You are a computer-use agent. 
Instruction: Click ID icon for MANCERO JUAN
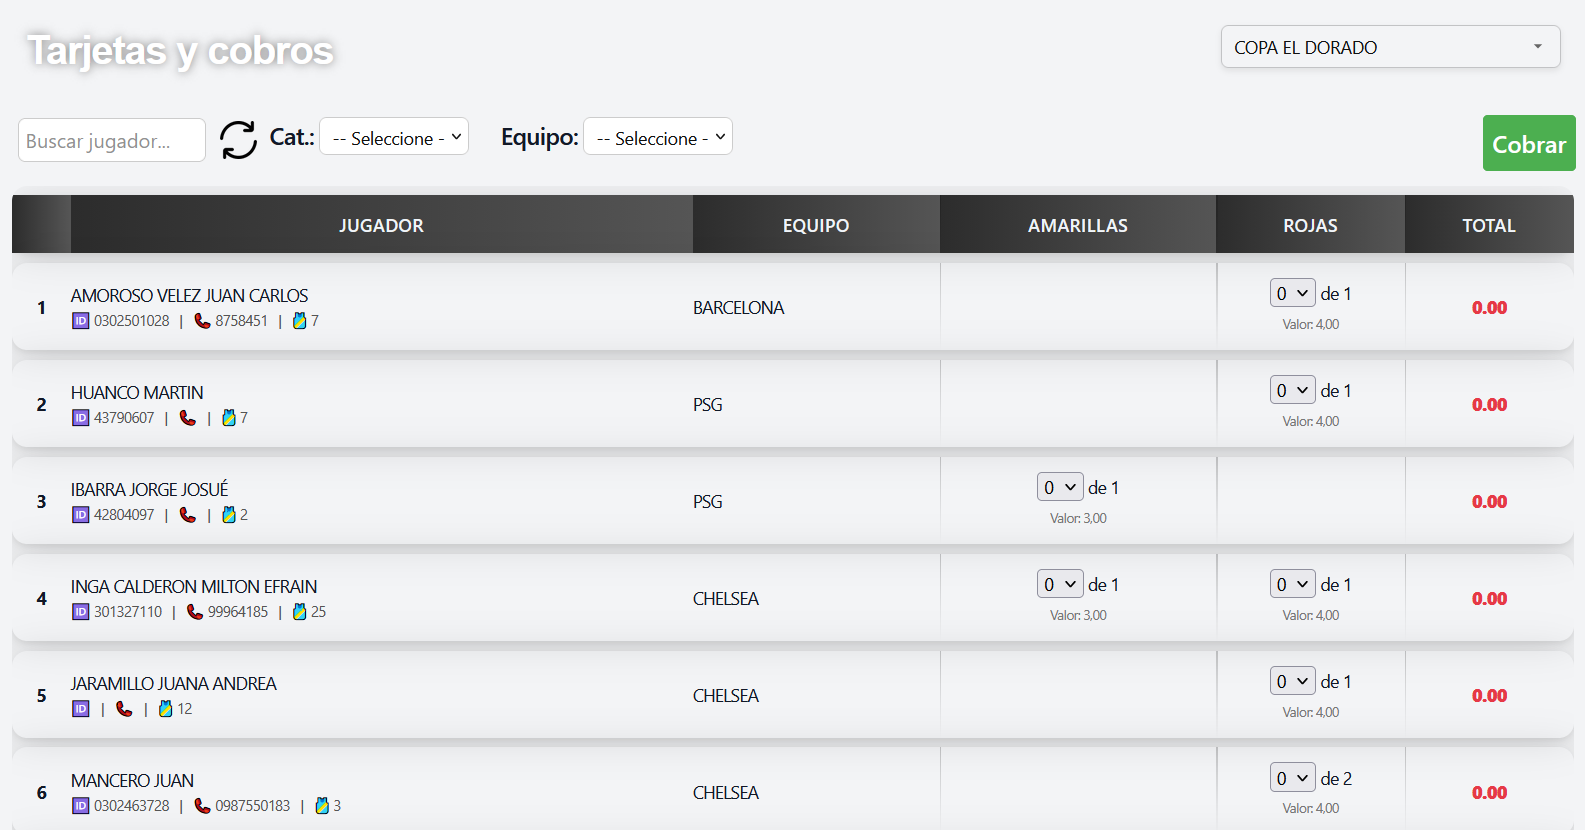[81, 806]
